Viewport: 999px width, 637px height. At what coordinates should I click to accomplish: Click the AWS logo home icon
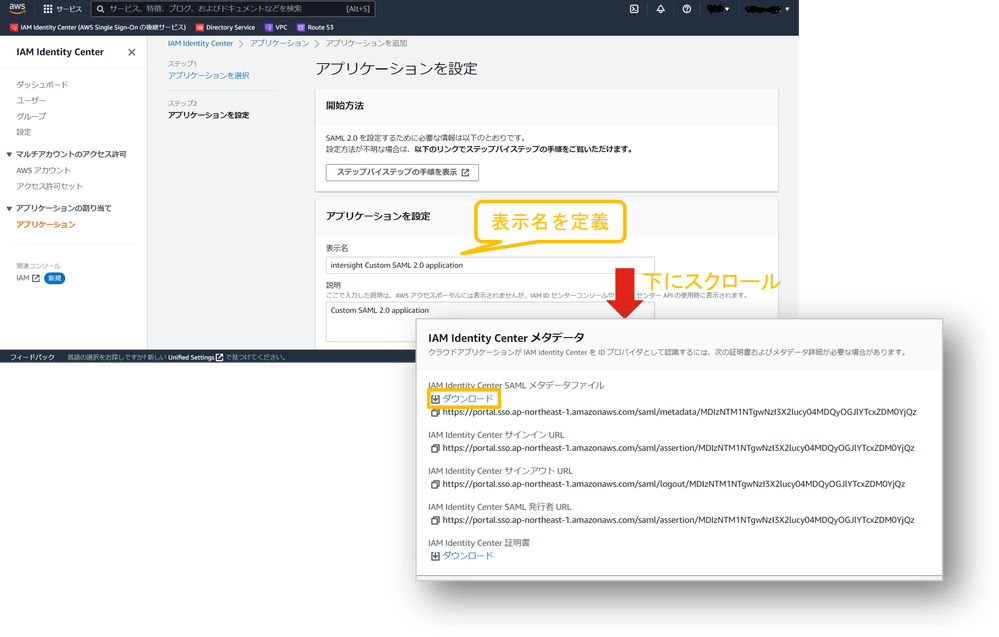point(17,8)
